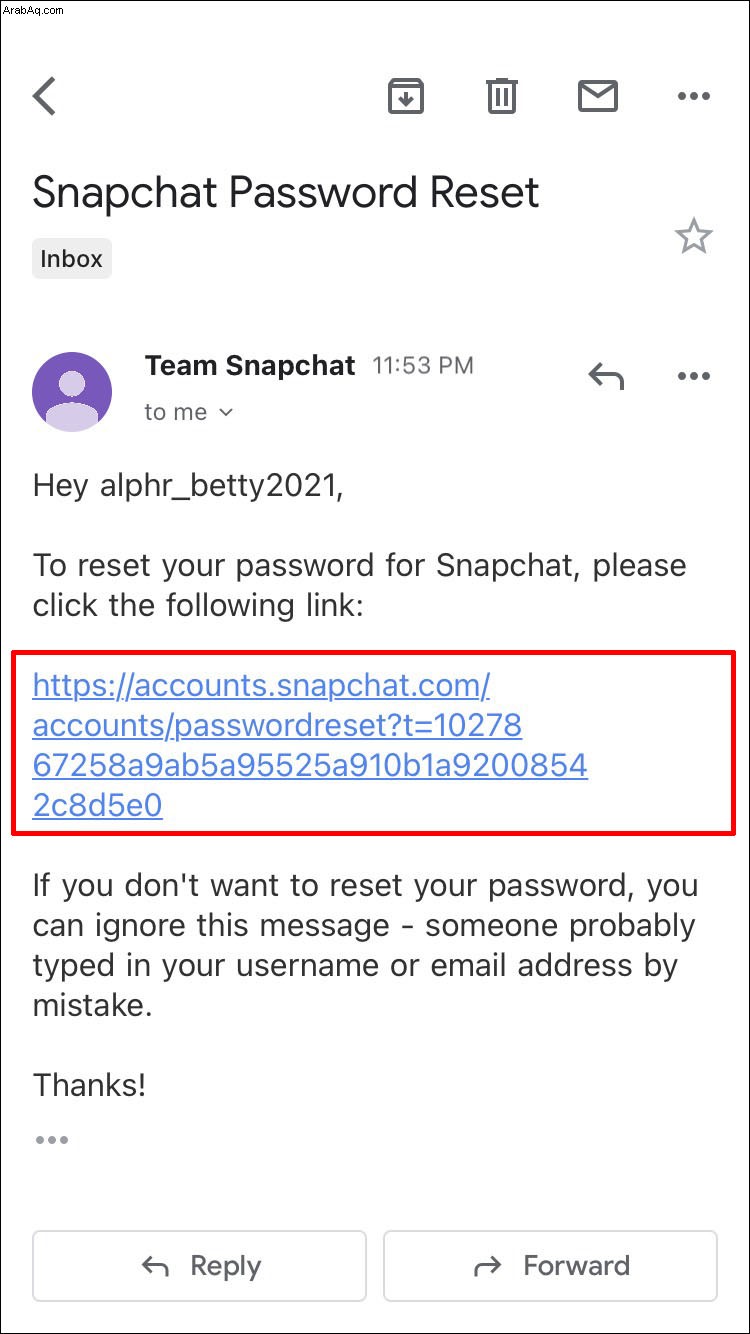The height and width of the screenshot is (1334, 750).
Task: Delete the email using the trash icon
Action: [502, 96]
